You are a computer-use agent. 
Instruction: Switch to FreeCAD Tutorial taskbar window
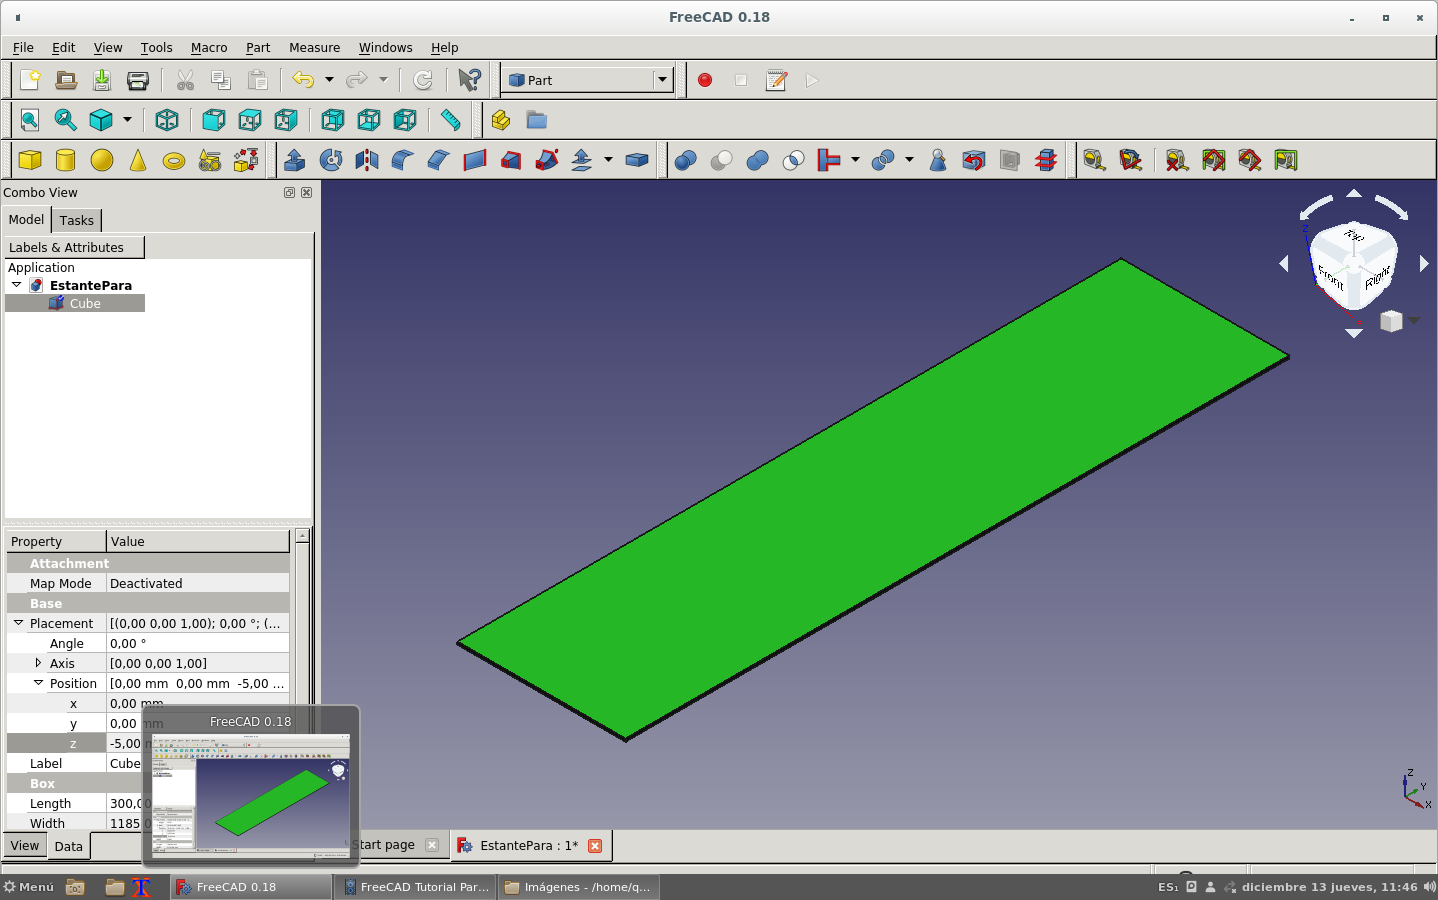pyautogui.click(x=417, y=887)
